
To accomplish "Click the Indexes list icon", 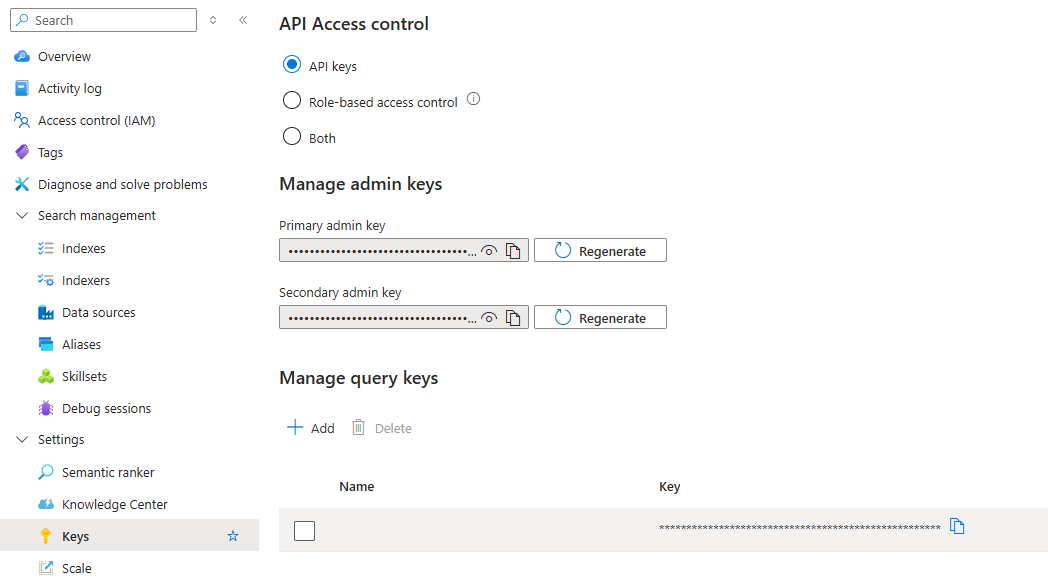I will point(46,249).
